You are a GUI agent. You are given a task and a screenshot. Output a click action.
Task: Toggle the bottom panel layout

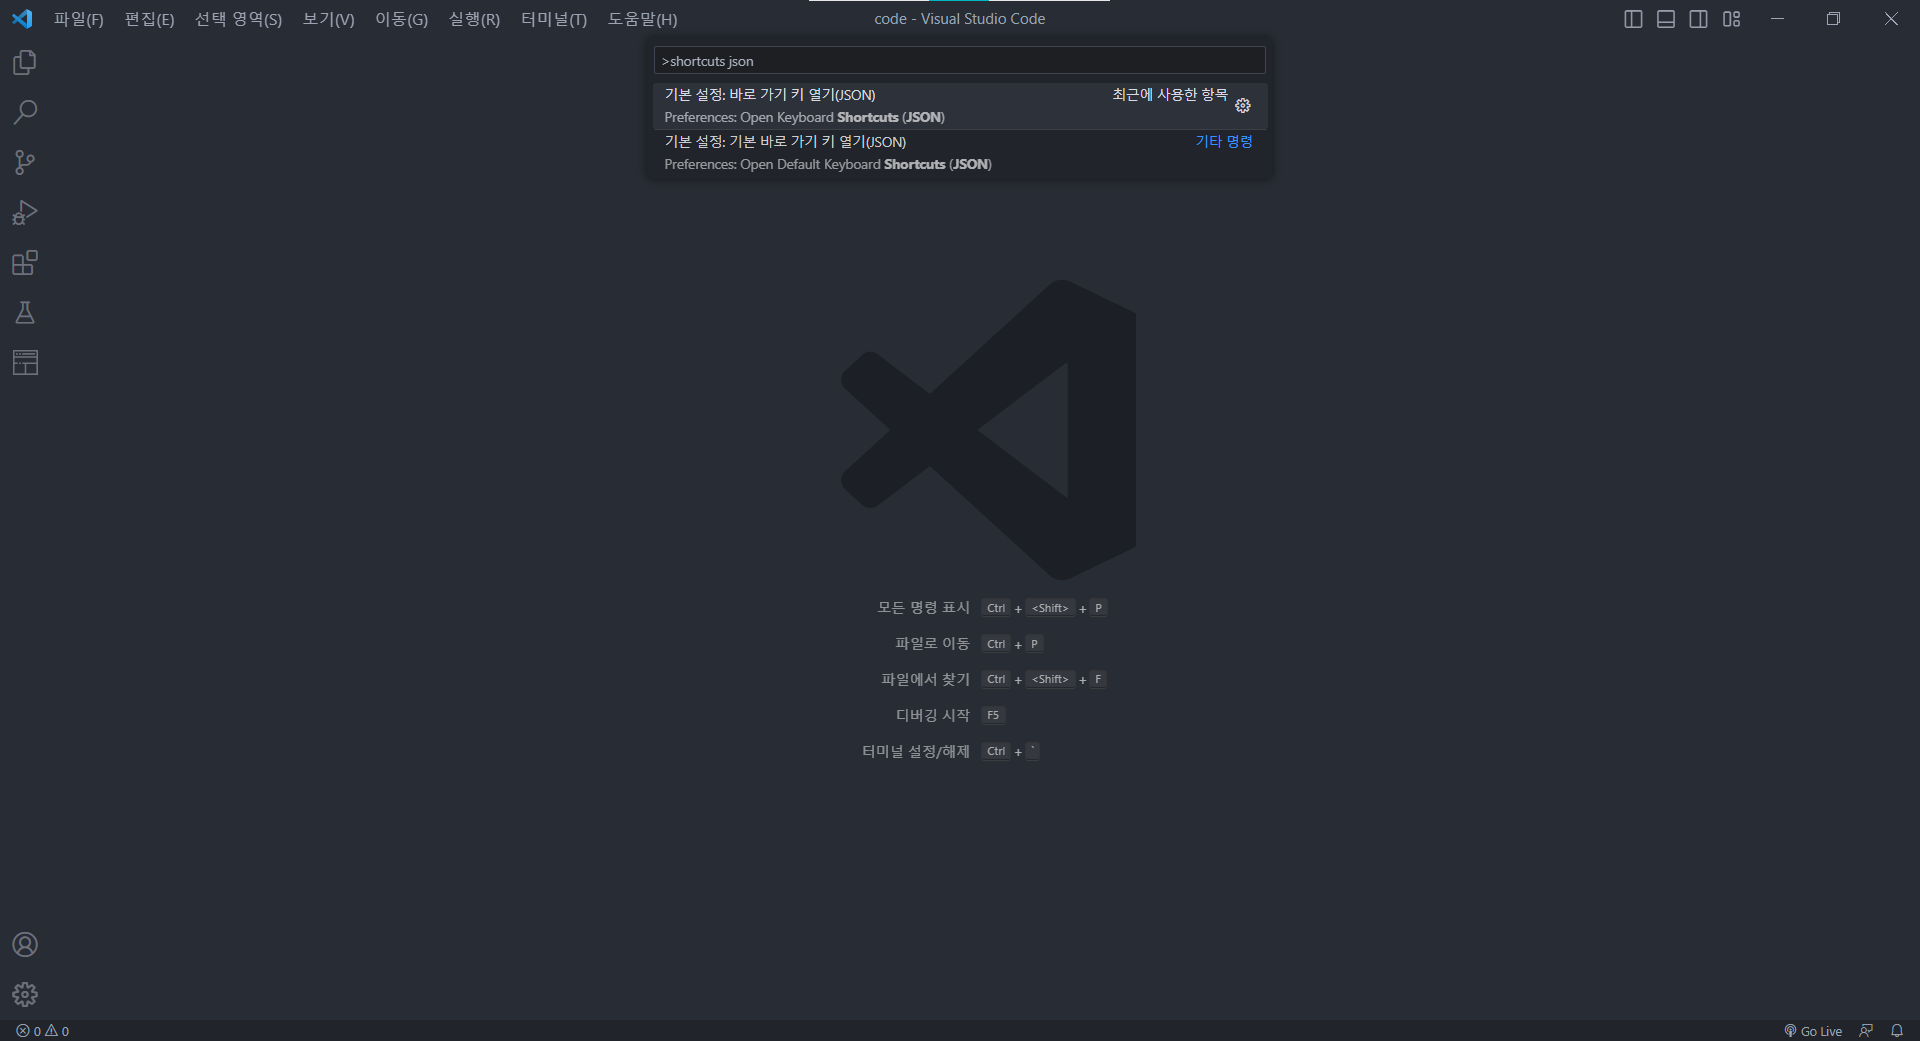[x=1666, y=19]
